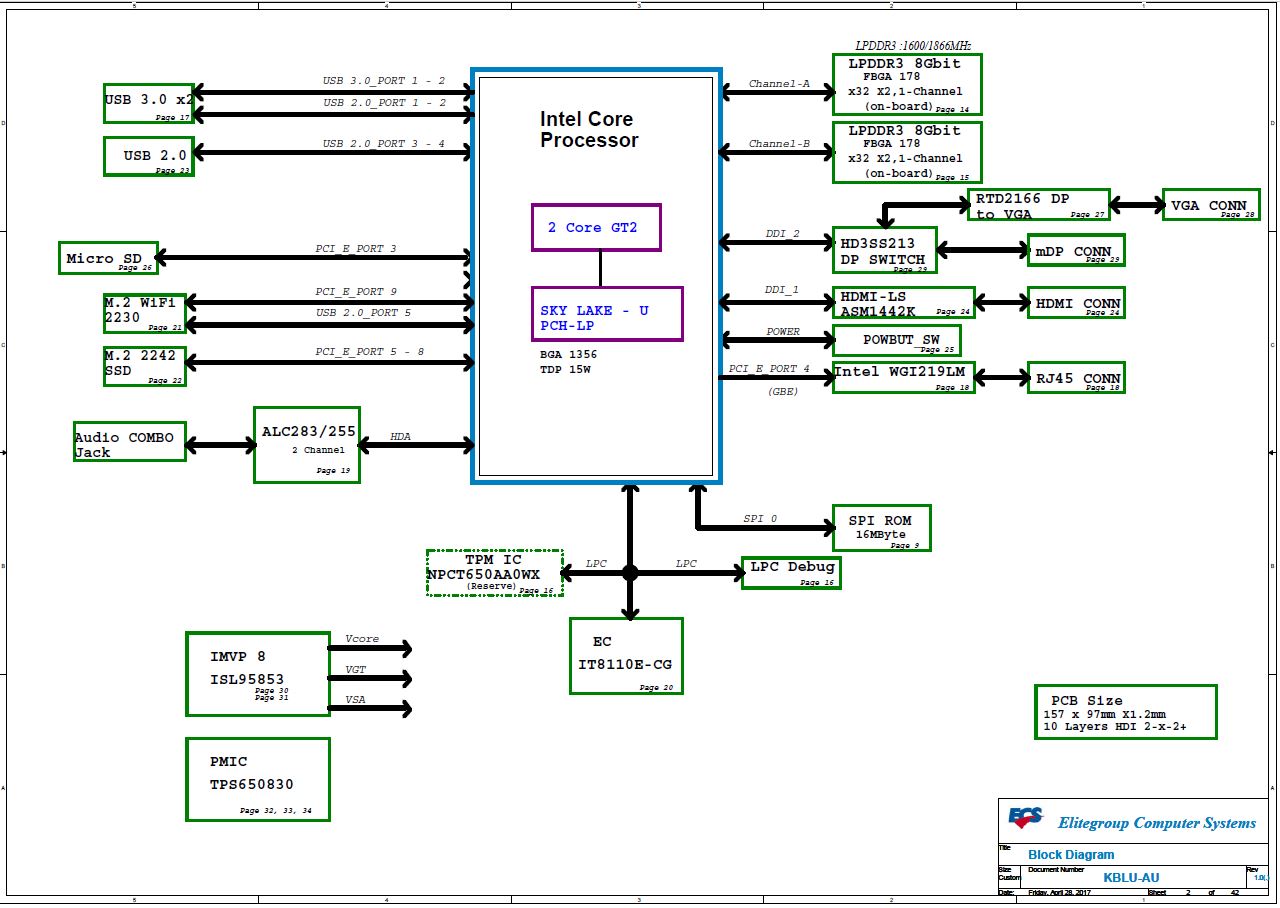Select the 2 Core GT2 box

pyautogui.click(x=596, y=228)
